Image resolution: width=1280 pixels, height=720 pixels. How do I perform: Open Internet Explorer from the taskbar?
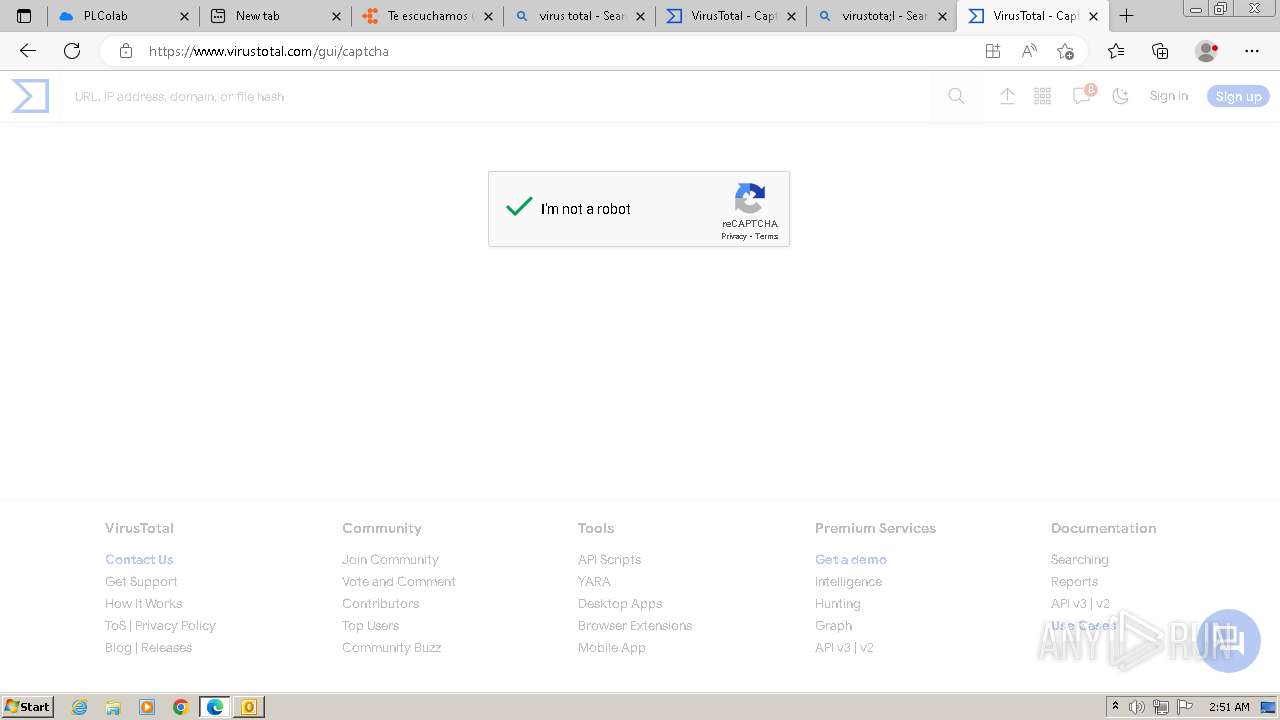[80, 707]
